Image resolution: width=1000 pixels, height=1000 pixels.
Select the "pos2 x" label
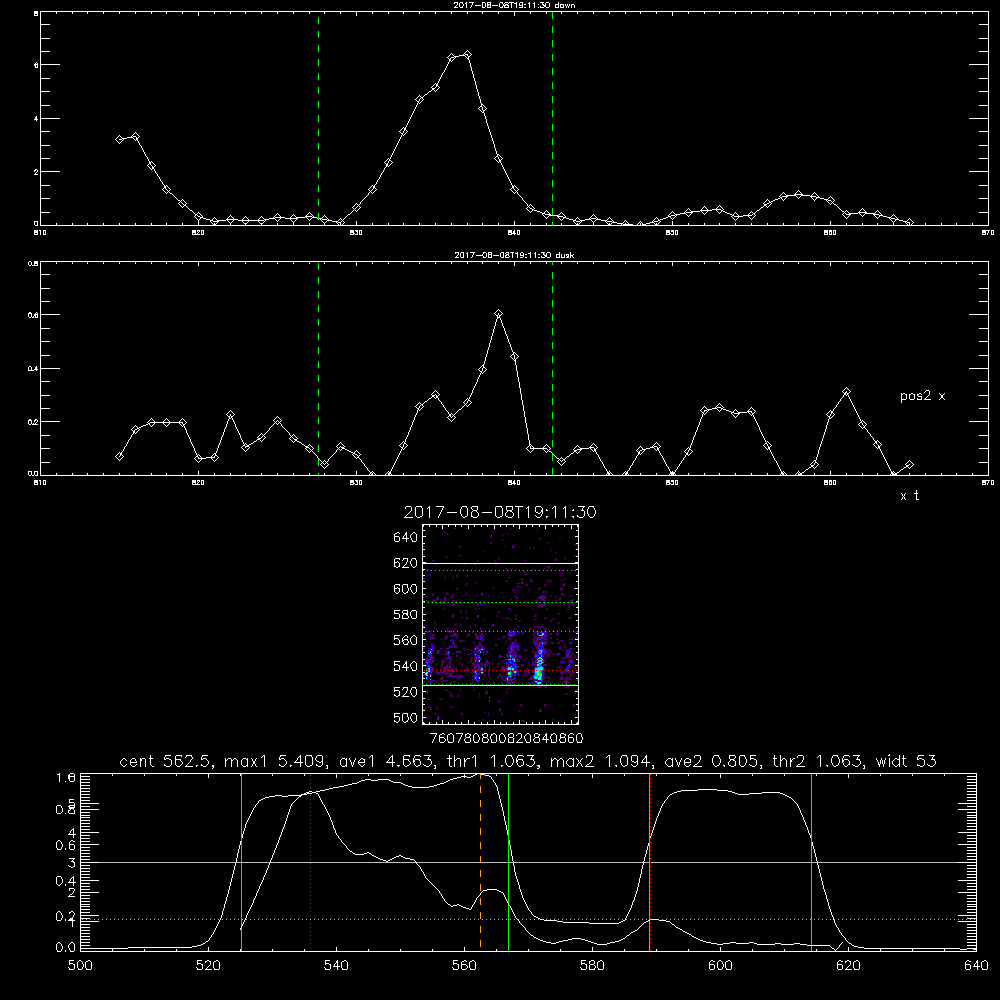(x=922, y=396)
